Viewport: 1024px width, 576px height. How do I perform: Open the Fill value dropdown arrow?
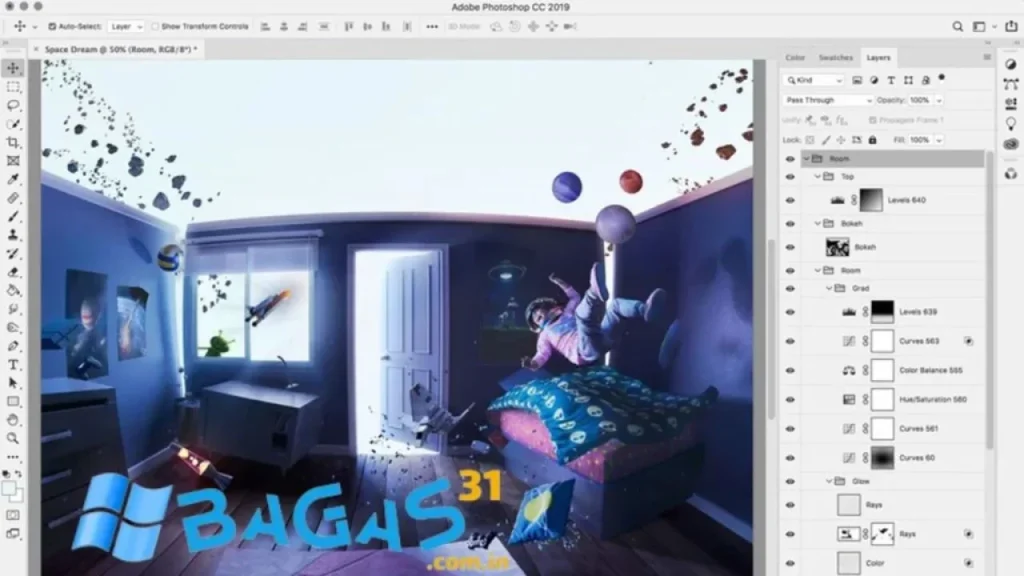point(939,140)
